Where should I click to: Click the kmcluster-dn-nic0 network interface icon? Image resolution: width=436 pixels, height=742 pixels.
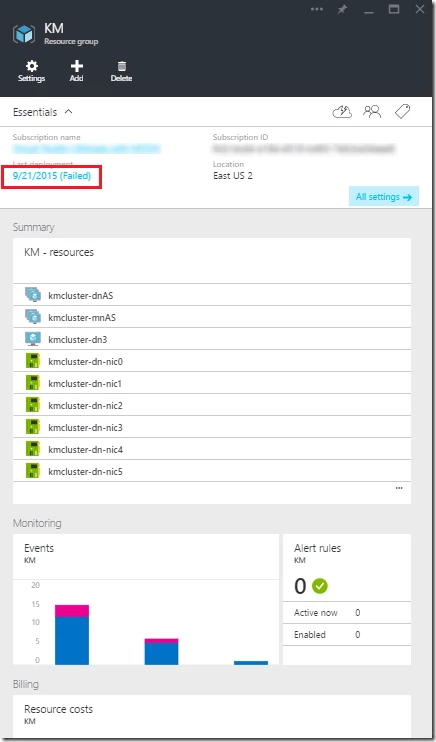point(33,361)
